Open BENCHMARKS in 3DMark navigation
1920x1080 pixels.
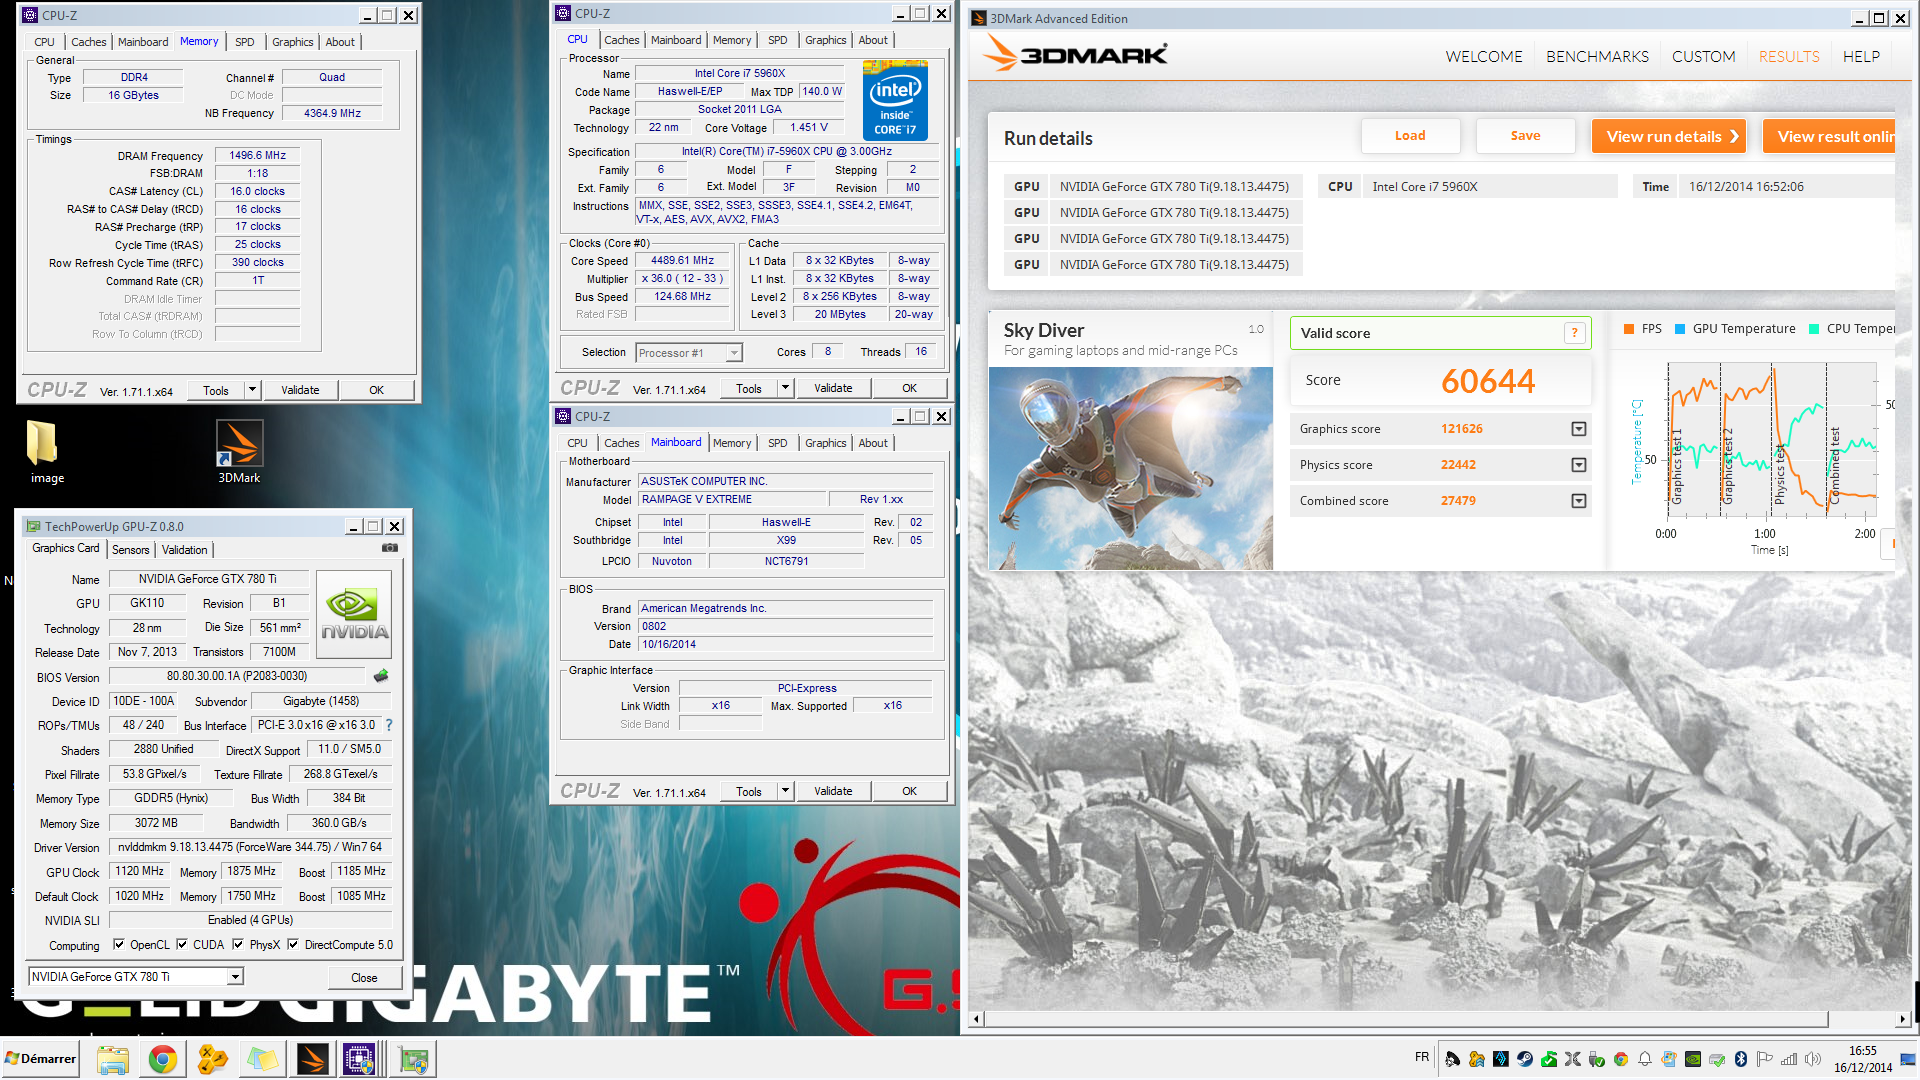(1597, 57)
